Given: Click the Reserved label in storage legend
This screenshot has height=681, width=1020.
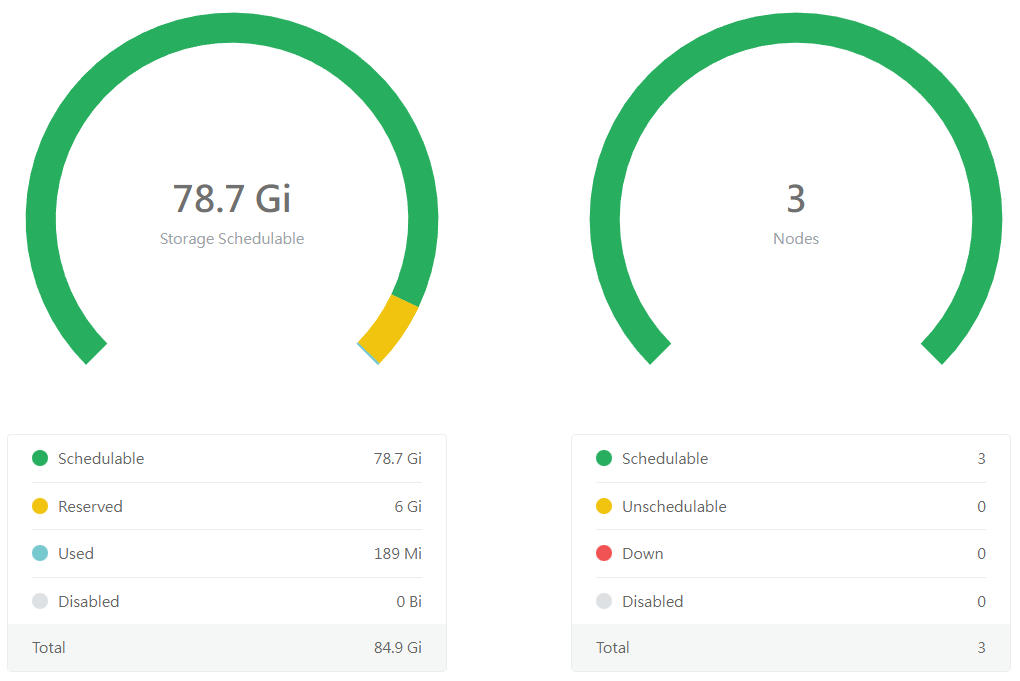Looking at the screenshot, I should tap(90, 507).
